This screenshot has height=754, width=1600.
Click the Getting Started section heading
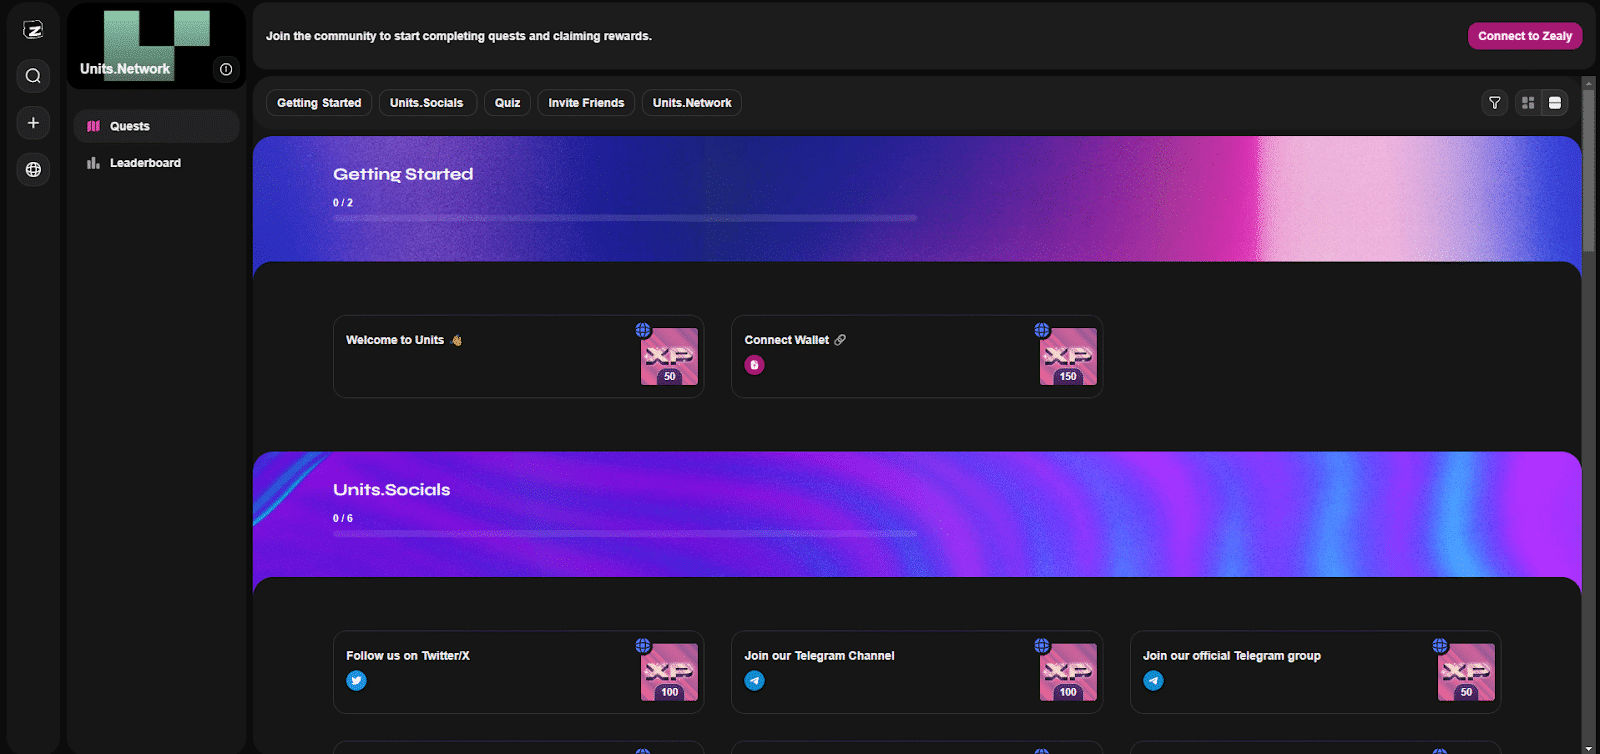pos(403,174)
